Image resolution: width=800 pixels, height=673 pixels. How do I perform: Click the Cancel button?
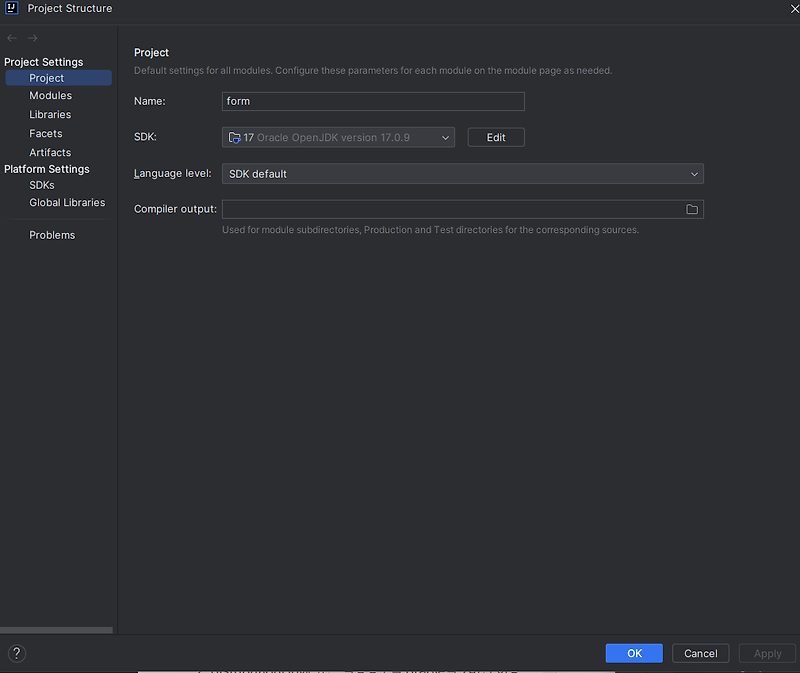[701, 653]
